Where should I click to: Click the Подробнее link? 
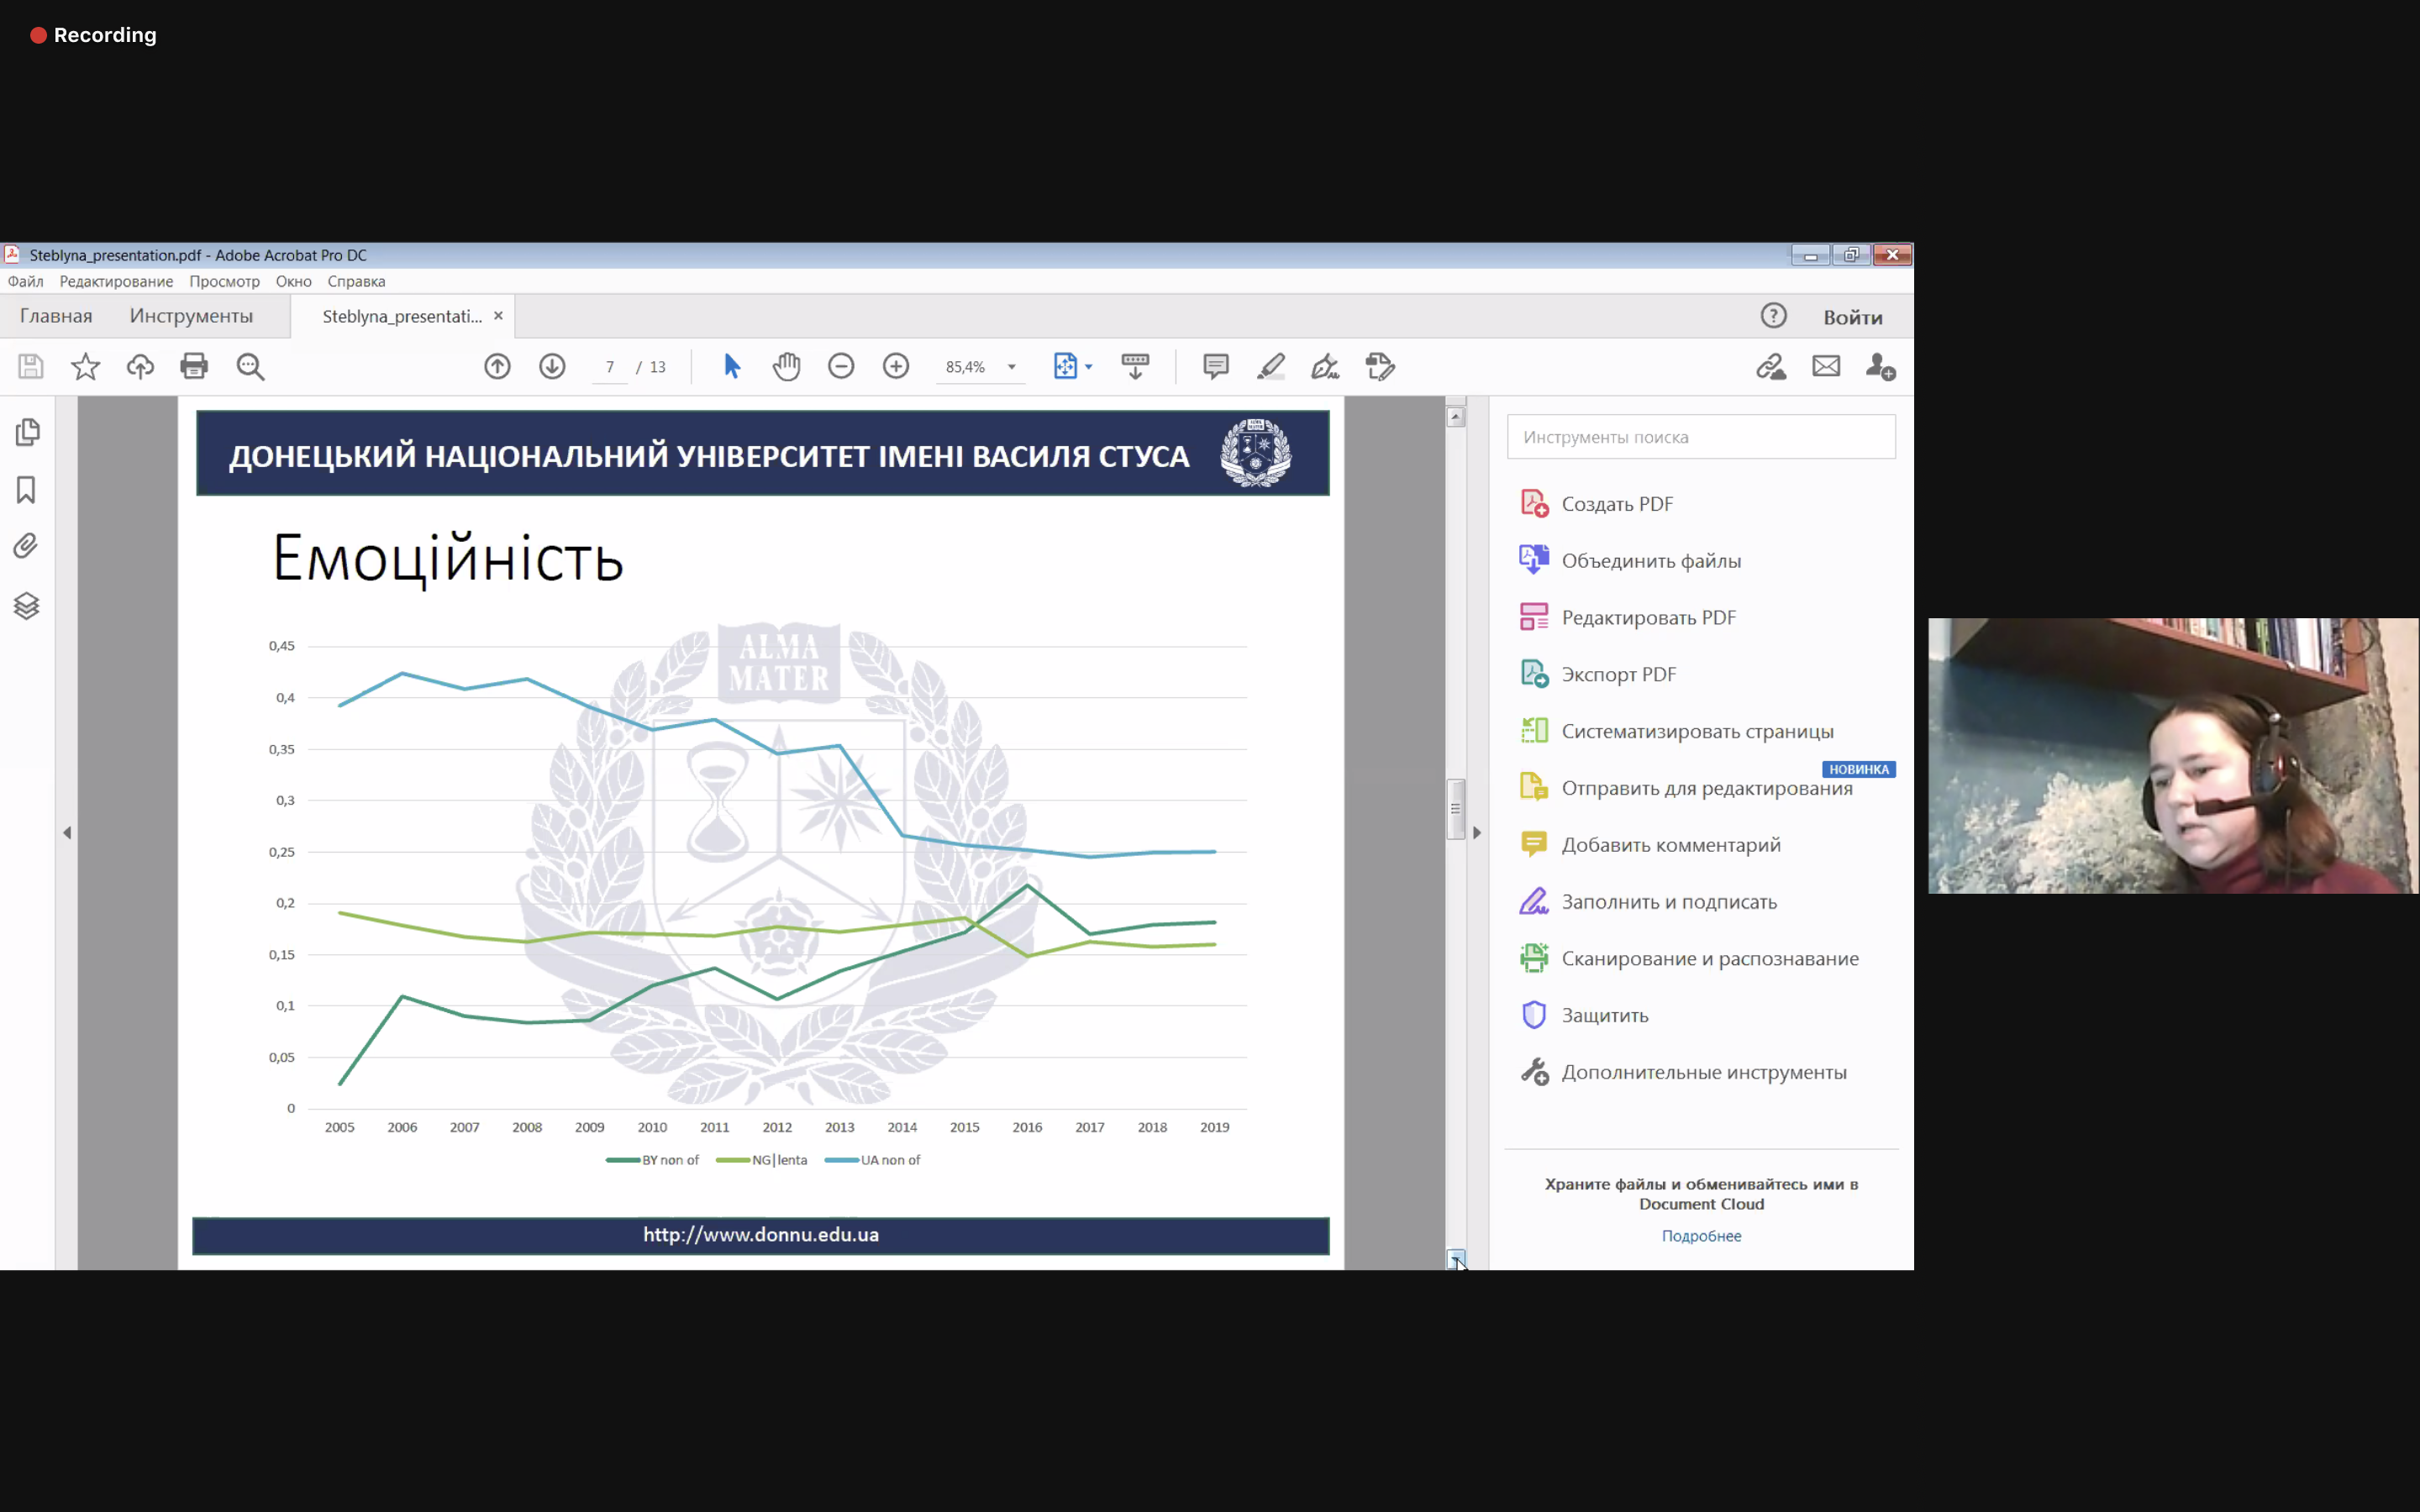[x=1701, y=1236]
